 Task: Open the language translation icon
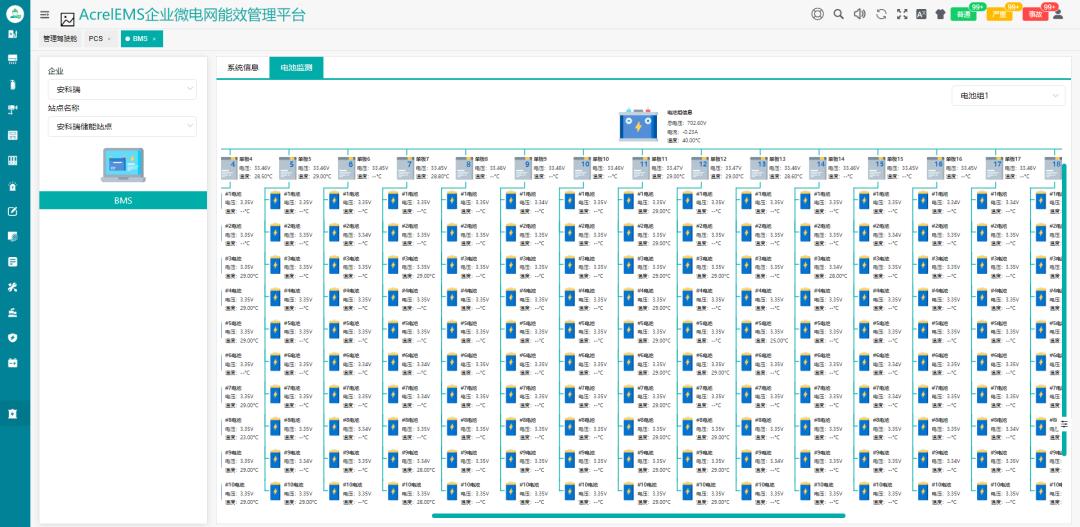[x=922, y=14]
